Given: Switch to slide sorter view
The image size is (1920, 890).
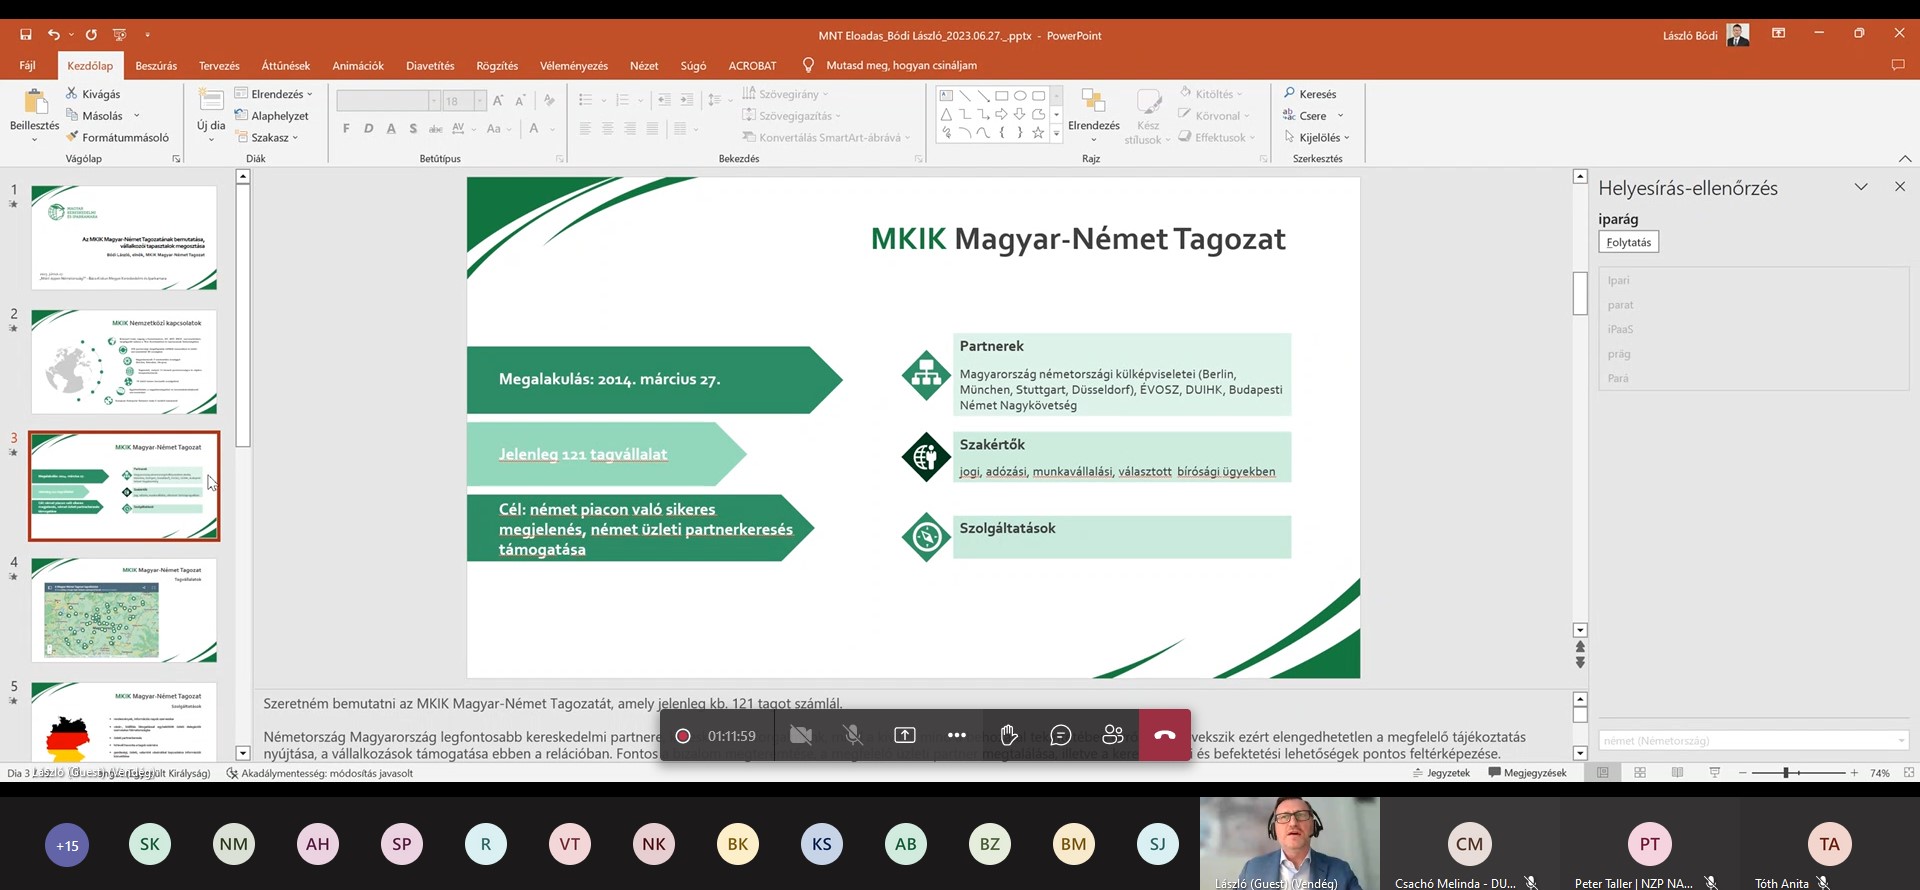Looking at the screenshot, I should coord(1640,773).
